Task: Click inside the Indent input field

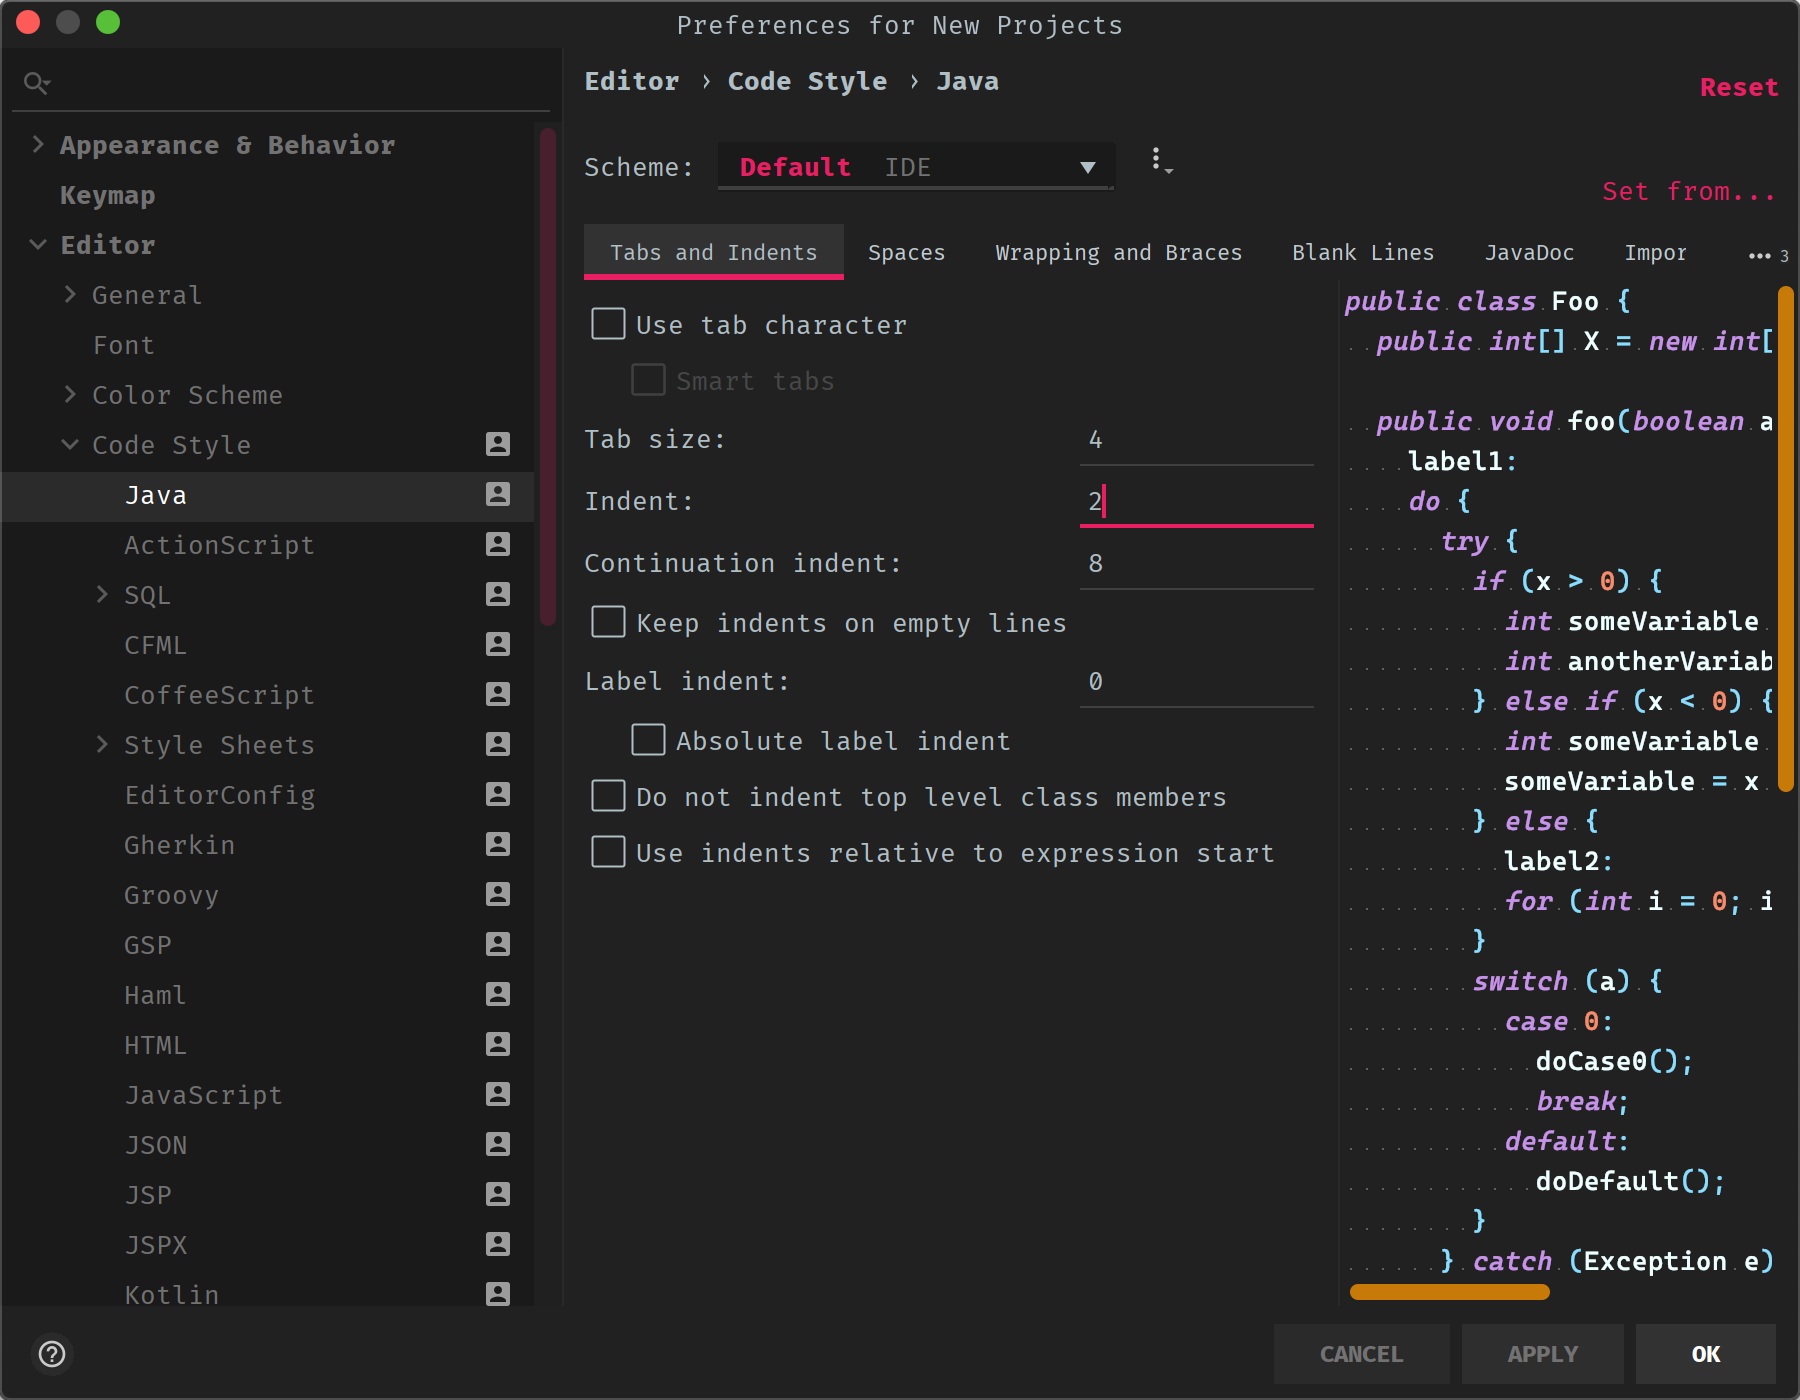Action: tap(1195, 500)
